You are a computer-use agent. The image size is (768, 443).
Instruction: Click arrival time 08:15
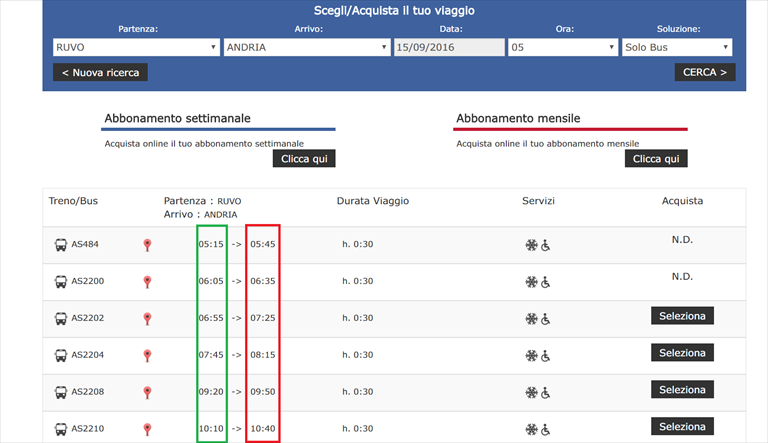click(x=263, y=355)
